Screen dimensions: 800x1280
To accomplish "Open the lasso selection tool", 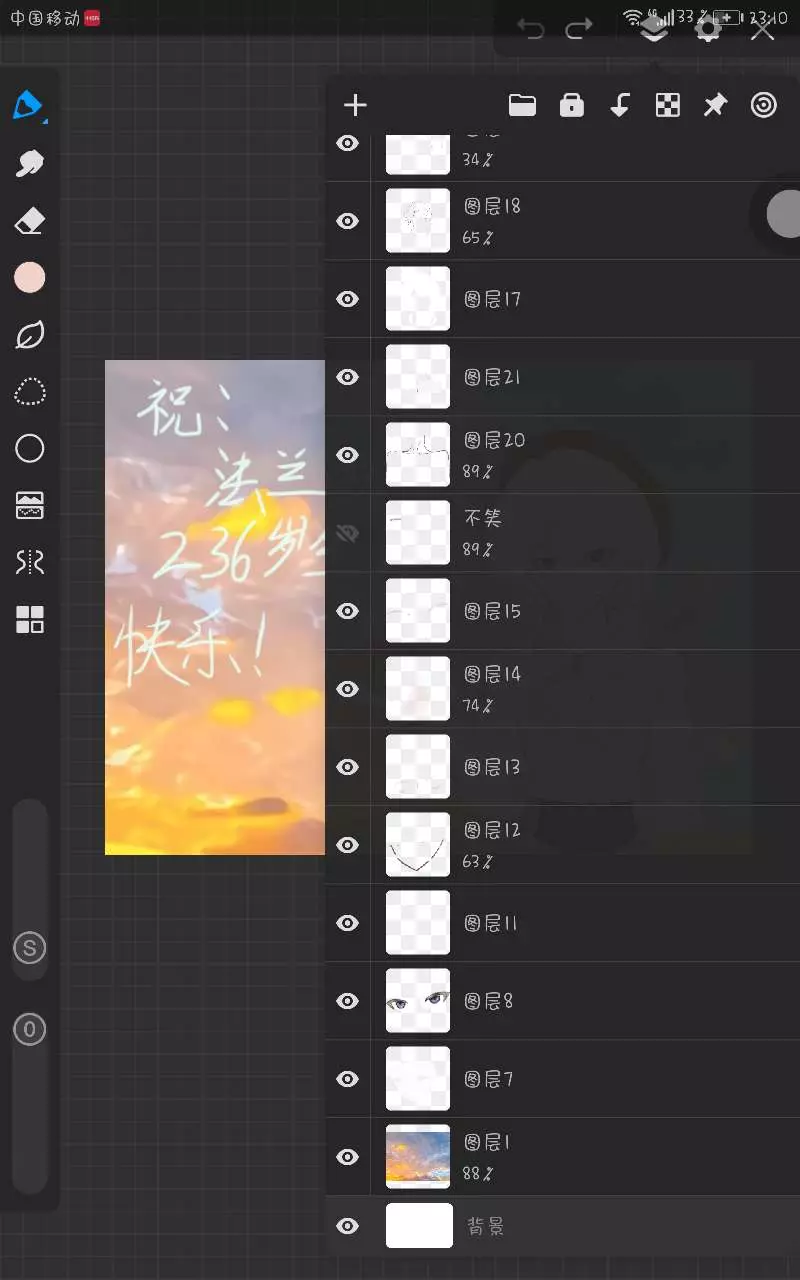I will (29, 391).
